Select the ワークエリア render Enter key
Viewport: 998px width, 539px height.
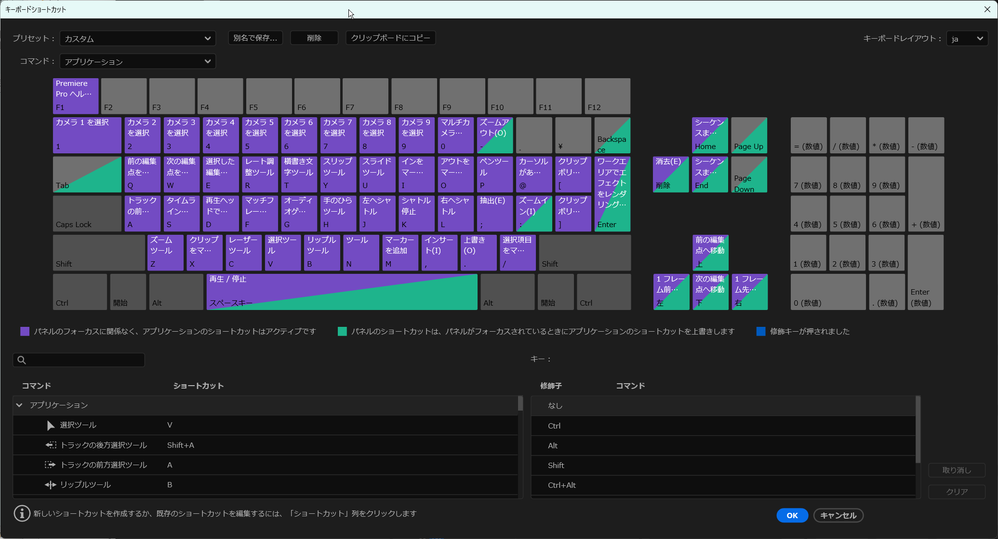[612, 193]
